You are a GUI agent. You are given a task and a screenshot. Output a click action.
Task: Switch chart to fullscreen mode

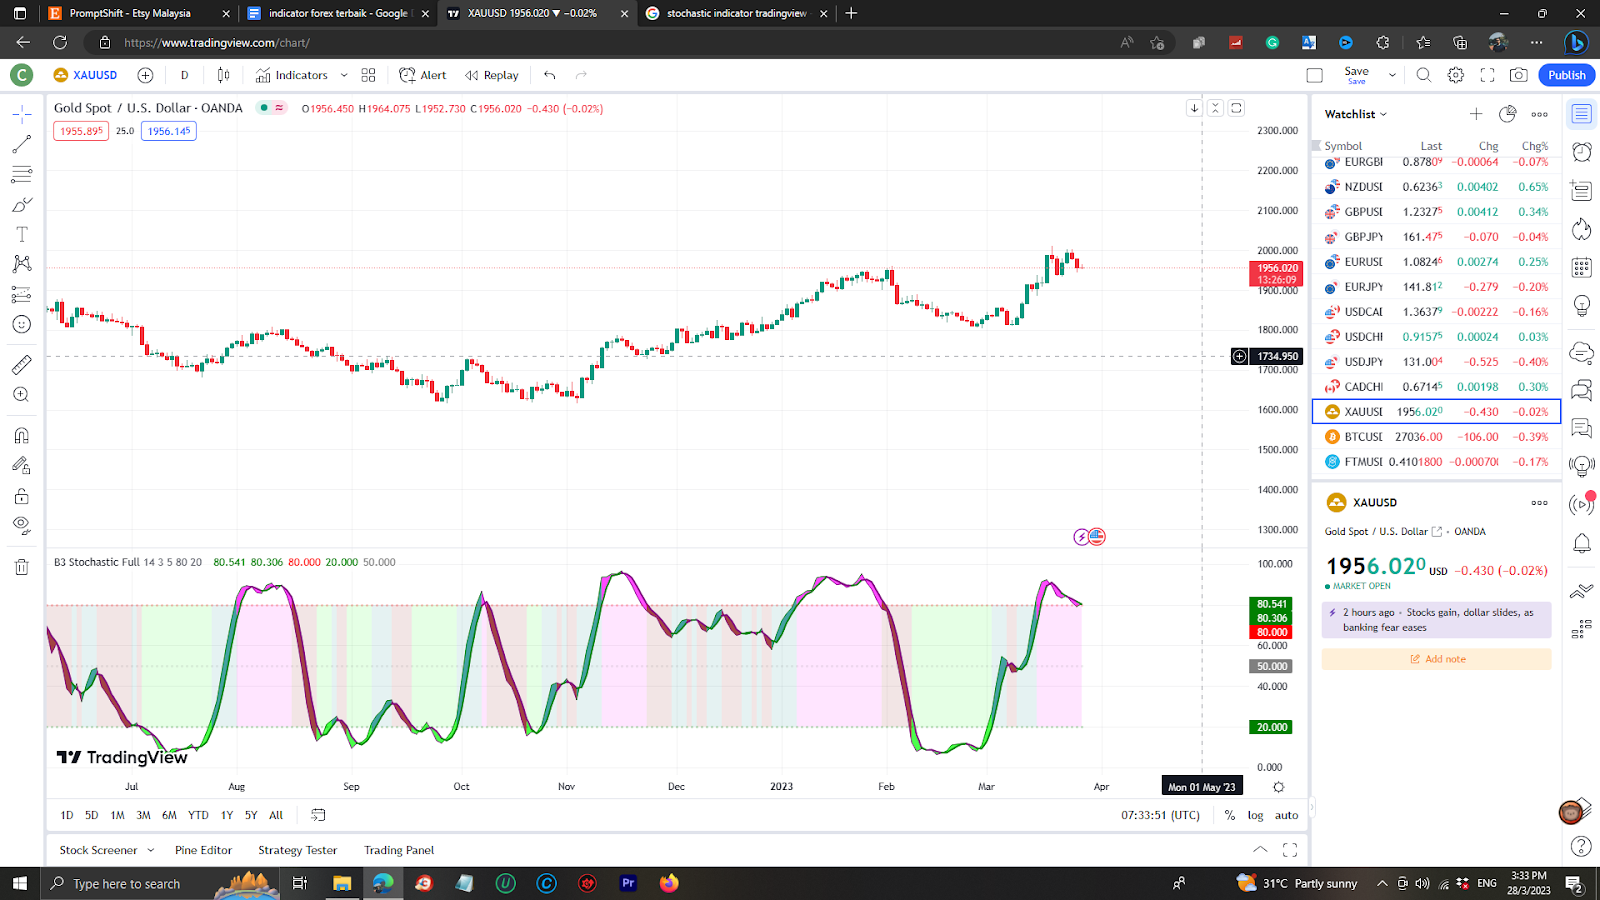[x=1487, y=75]
